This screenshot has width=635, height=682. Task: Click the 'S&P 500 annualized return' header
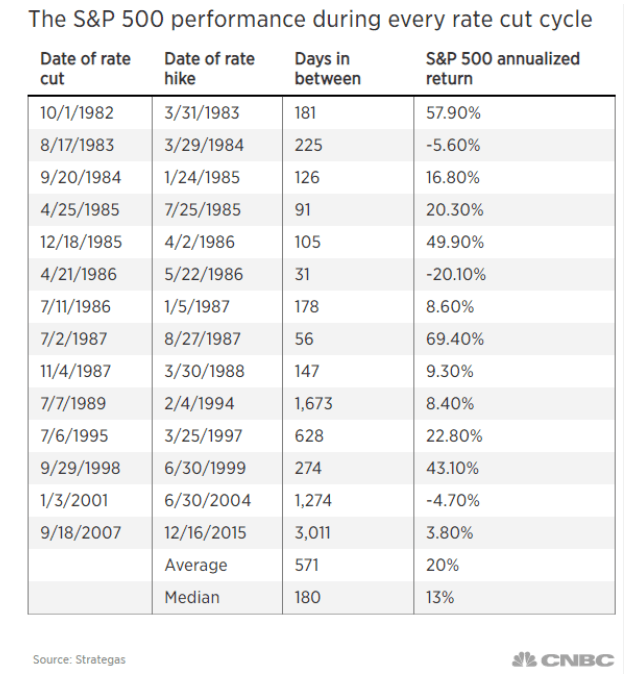coord(503,69)
